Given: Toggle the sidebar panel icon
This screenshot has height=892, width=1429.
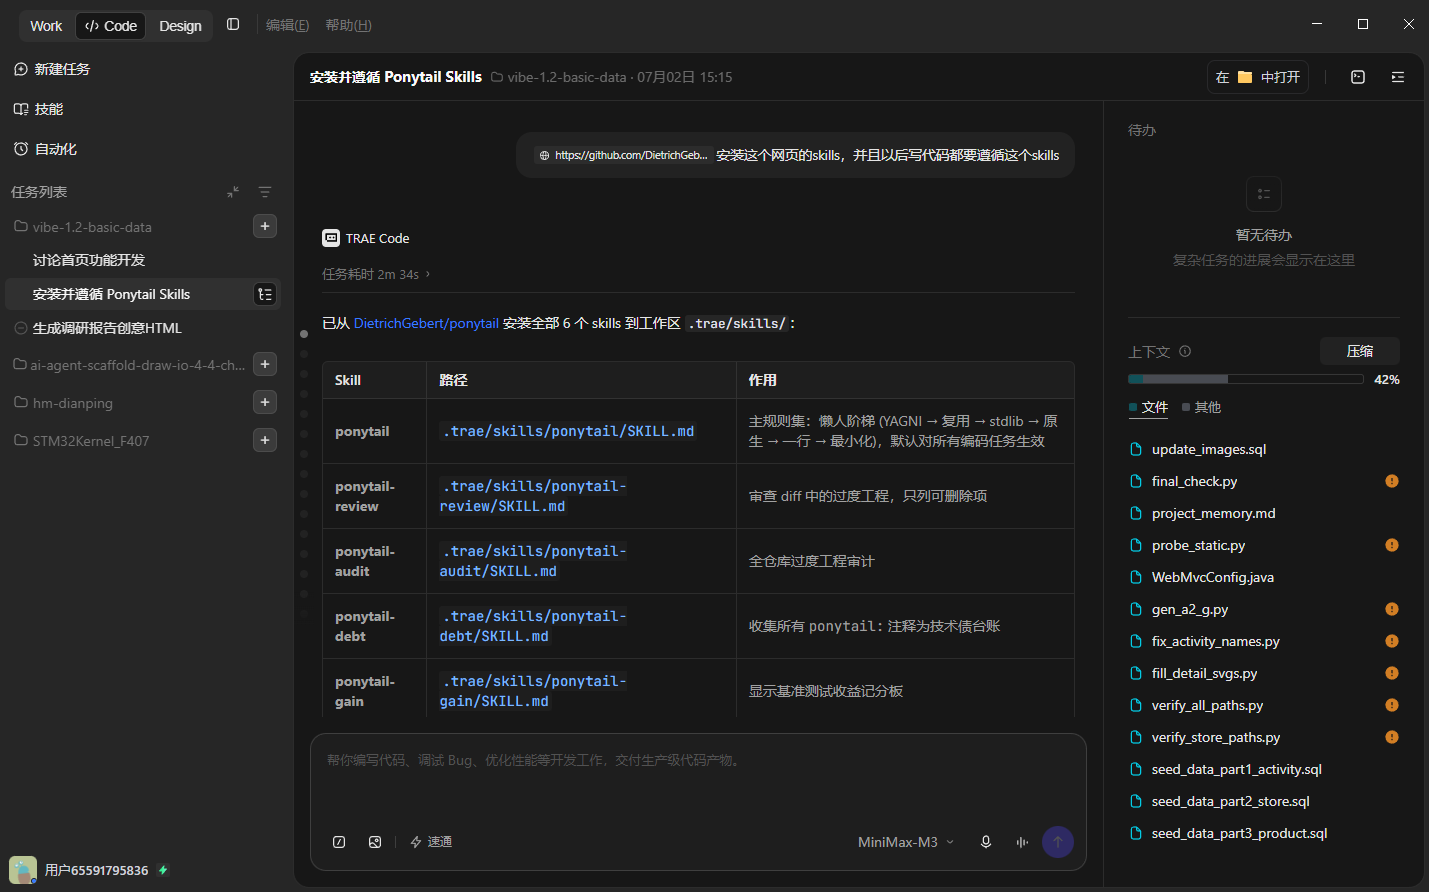Looking at the screenshot, I should click(233, 25).
